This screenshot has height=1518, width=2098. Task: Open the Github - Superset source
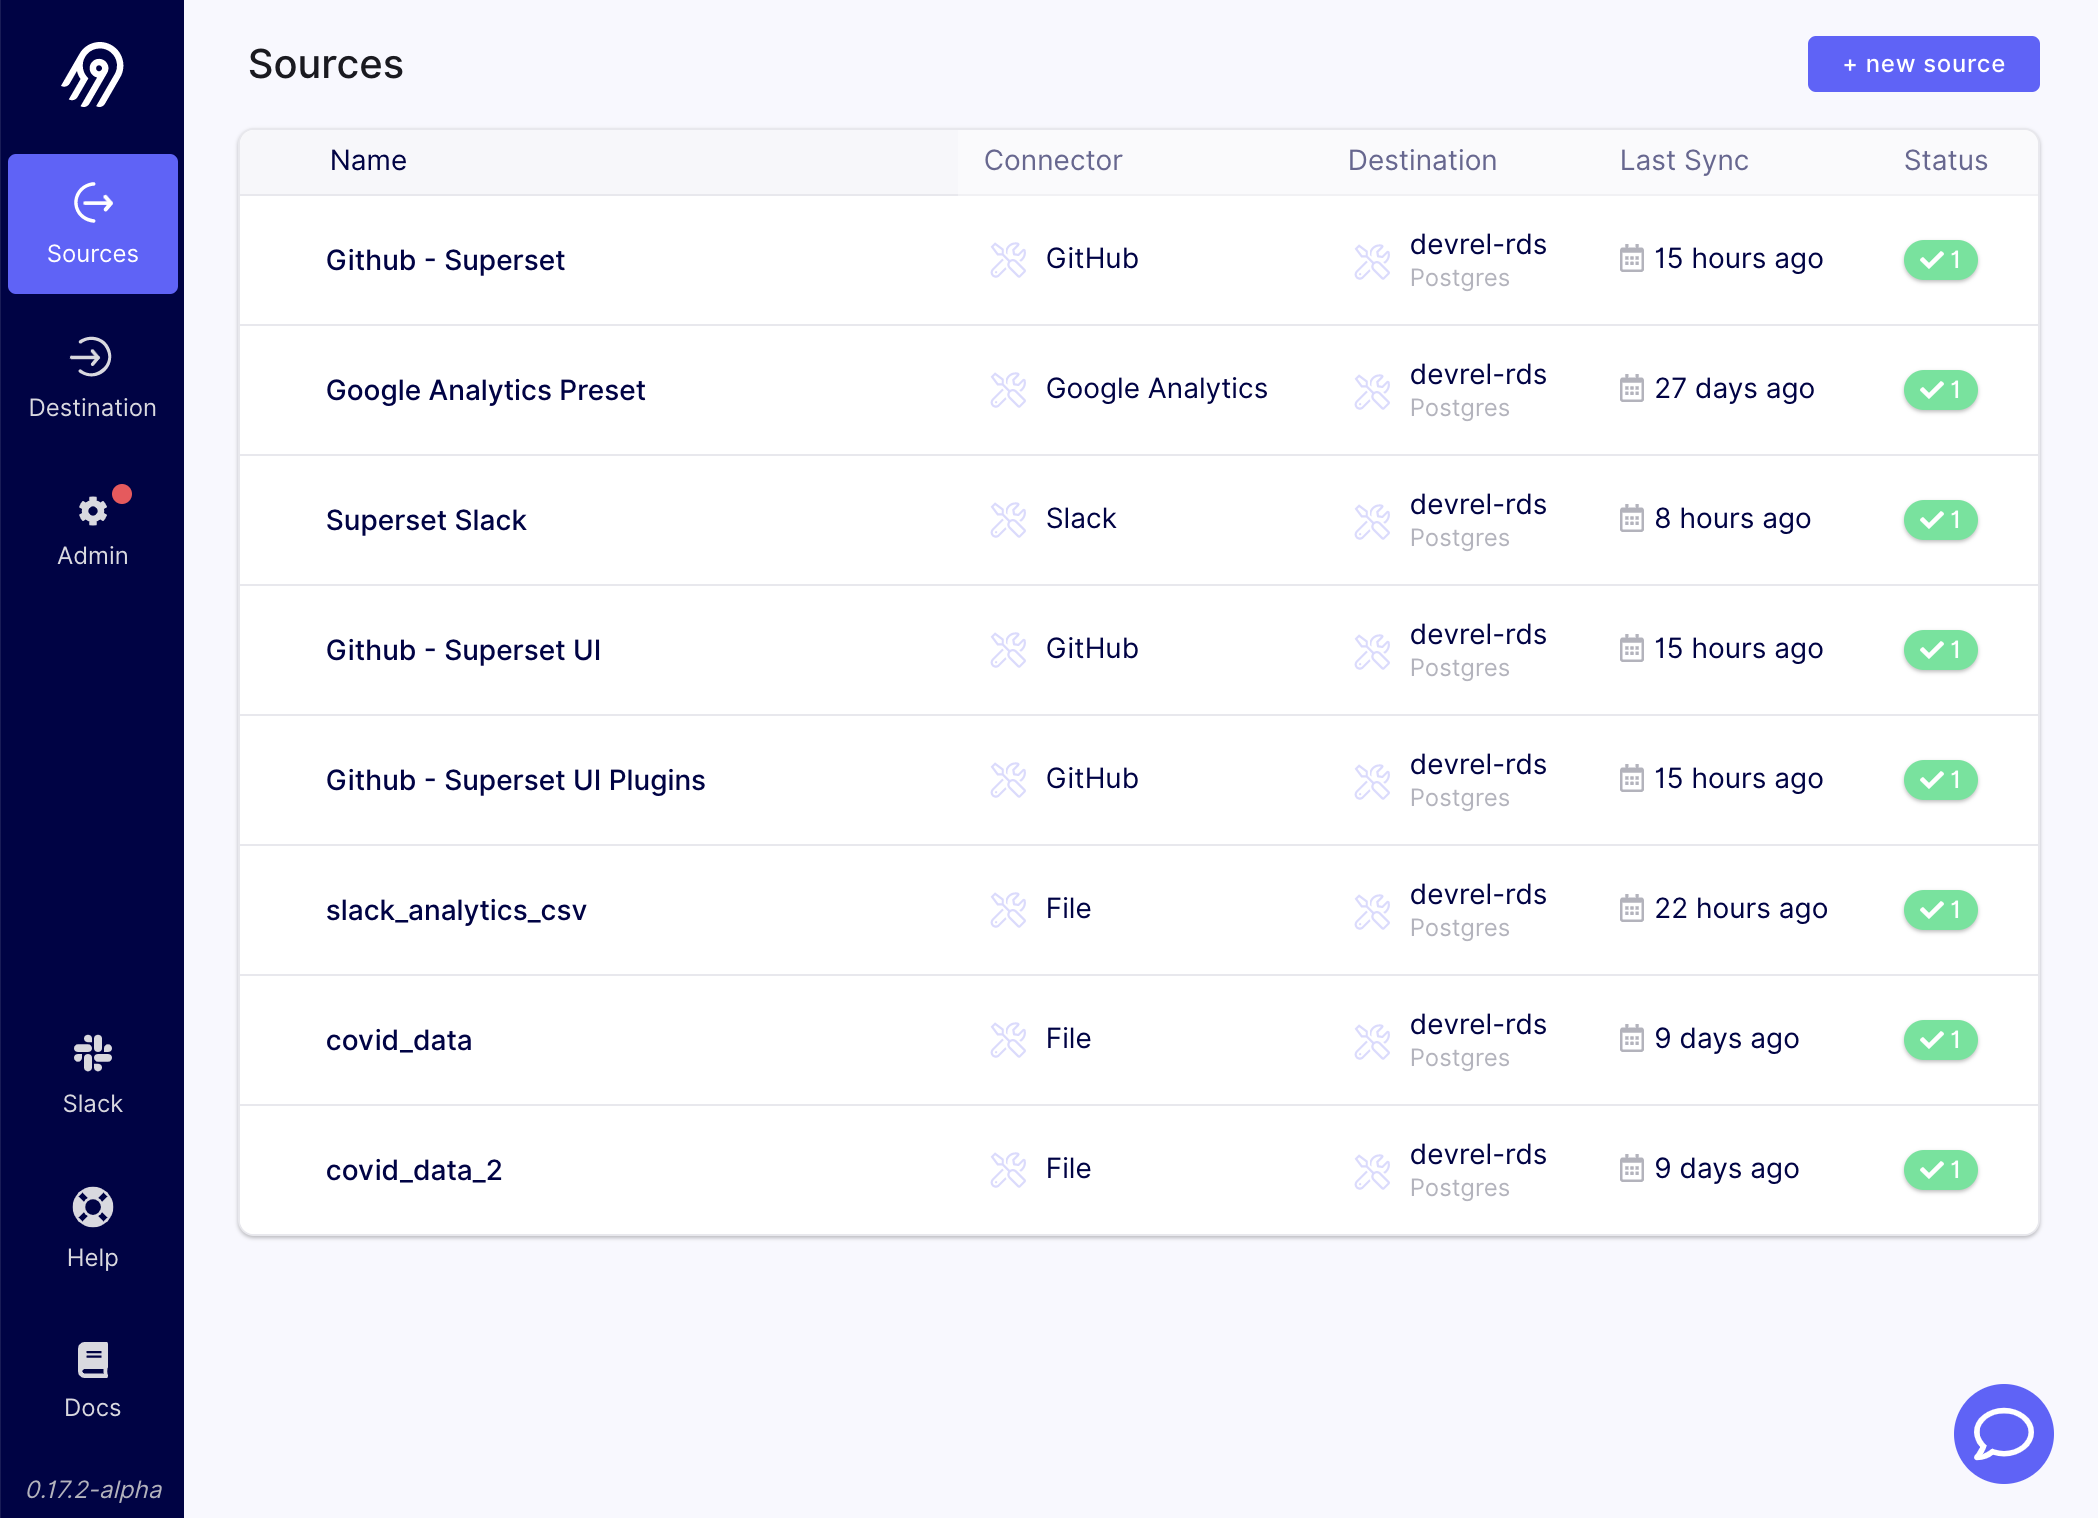(x=445, y=260)
